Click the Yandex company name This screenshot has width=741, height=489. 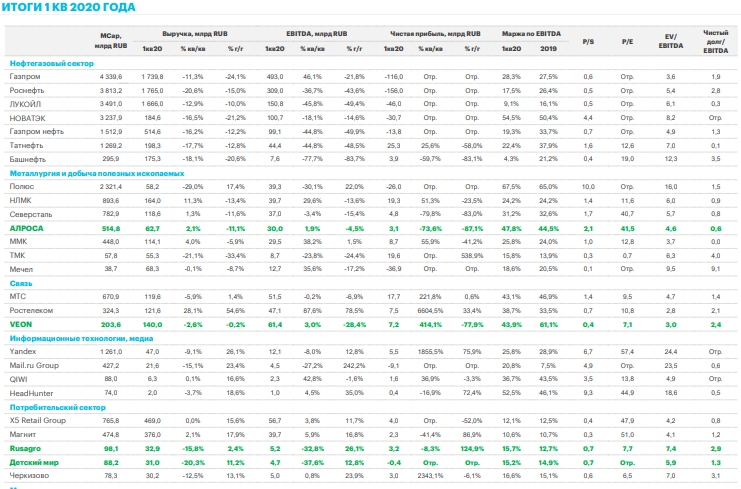click(23, 353)
